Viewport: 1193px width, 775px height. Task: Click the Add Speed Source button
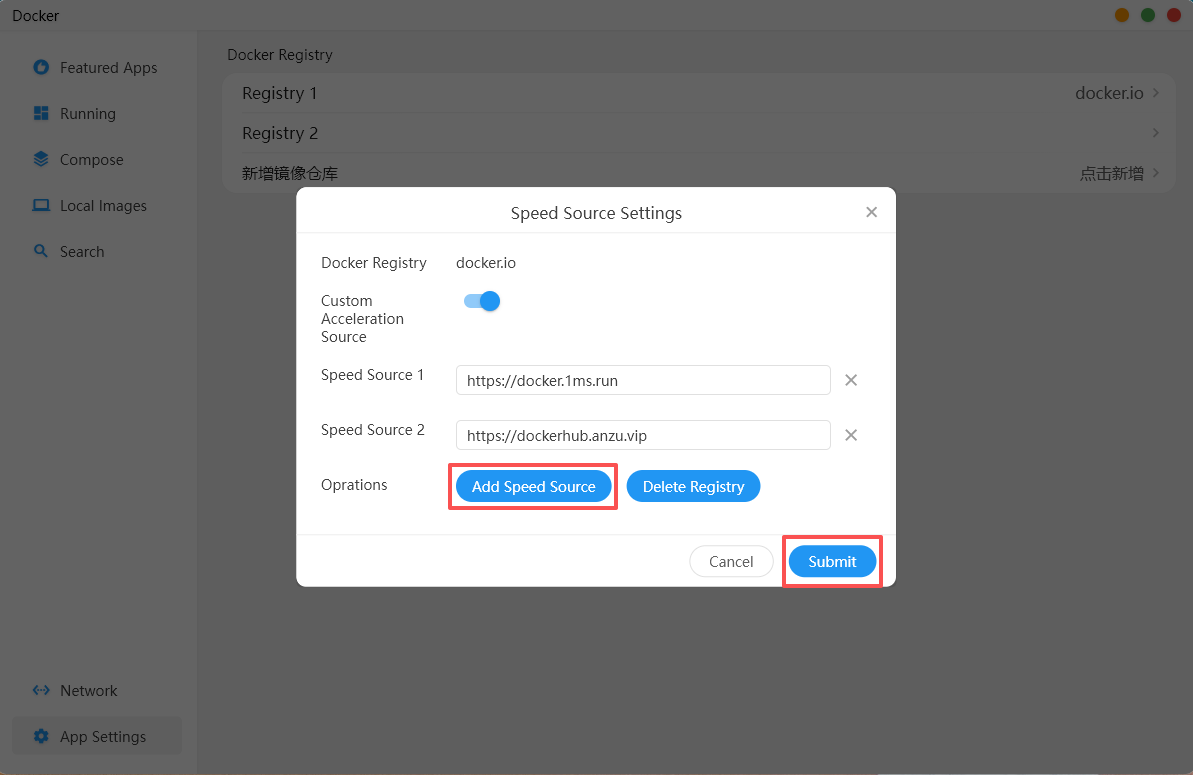point(533,487)
